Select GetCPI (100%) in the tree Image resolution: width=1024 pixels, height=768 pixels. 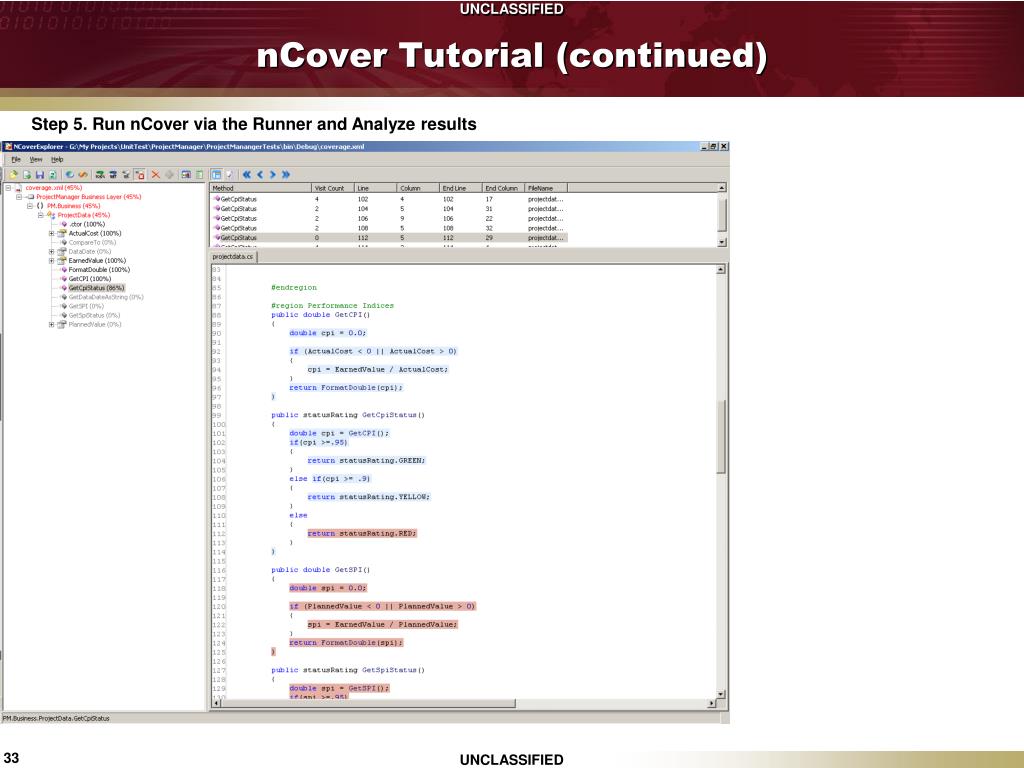[x=89, y=279]
